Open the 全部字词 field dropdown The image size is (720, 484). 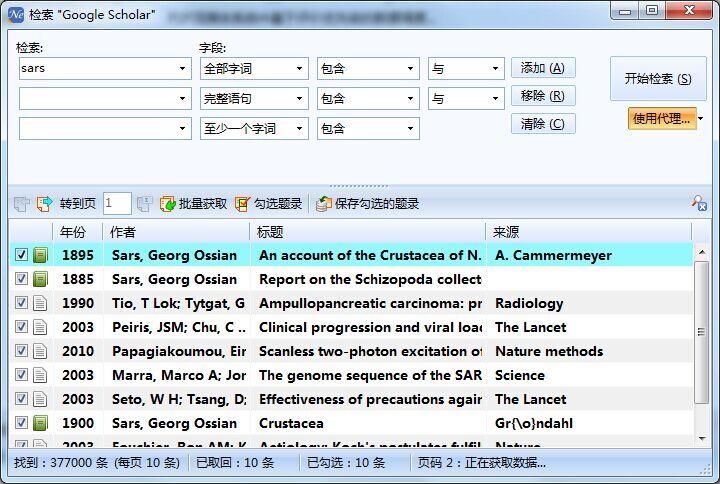(x=299, y=68)
